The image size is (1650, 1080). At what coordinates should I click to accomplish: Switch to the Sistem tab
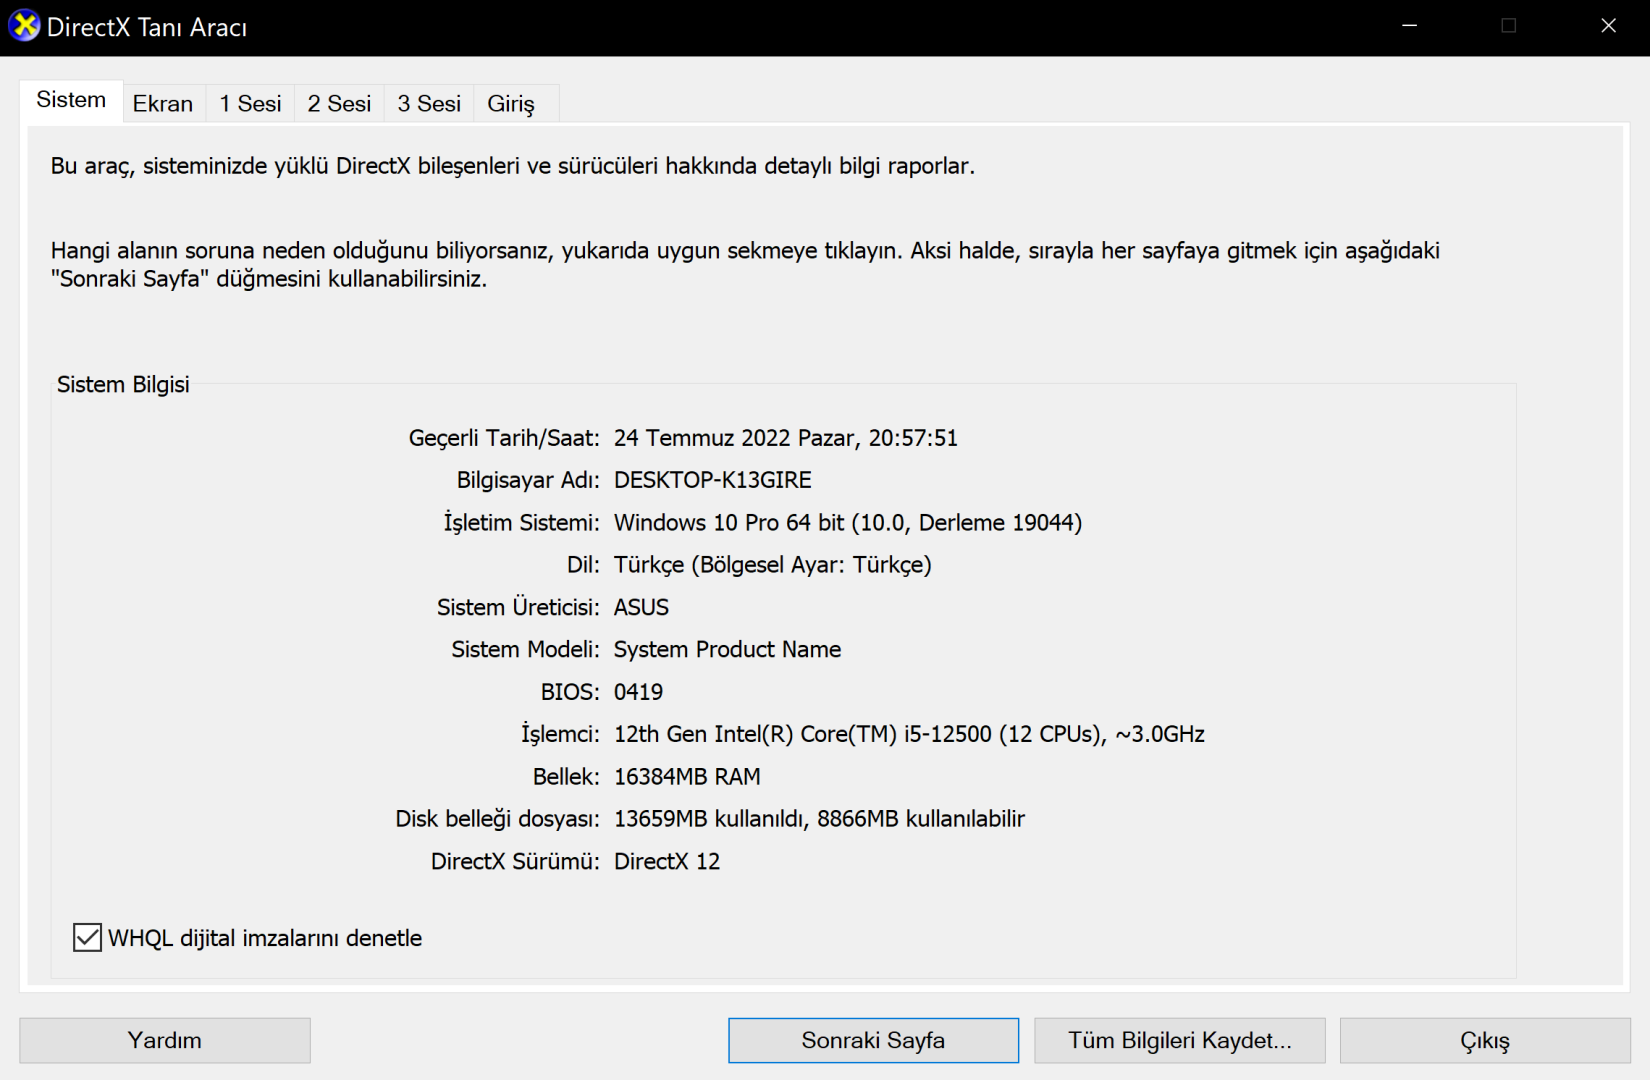(71, 100)
